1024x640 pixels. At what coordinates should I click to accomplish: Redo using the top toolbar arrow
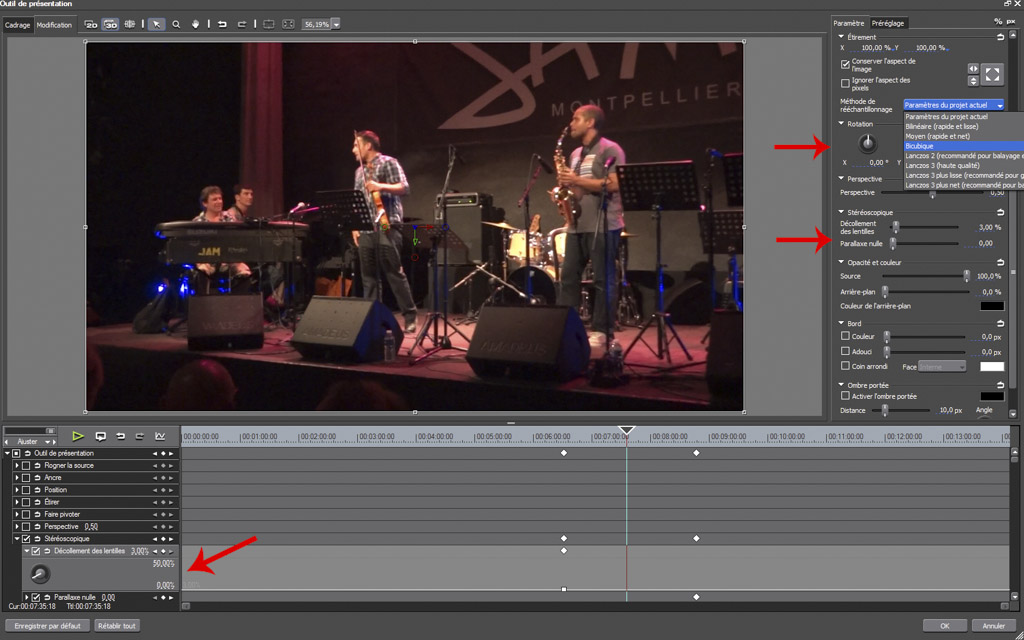242,24
